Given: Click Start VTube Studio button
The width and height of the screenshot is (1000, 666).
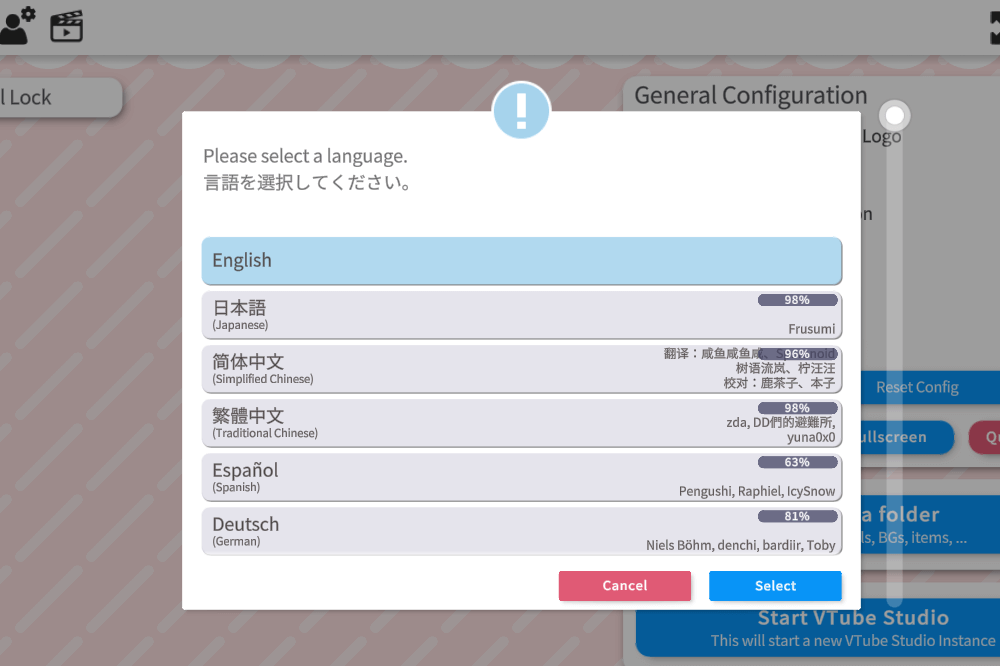Looking at the screenshot, I should tap(853, 627).
